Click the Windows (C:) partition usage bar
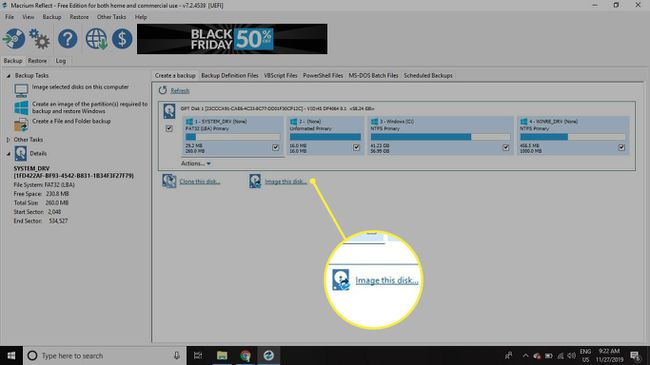 point(440,137)
